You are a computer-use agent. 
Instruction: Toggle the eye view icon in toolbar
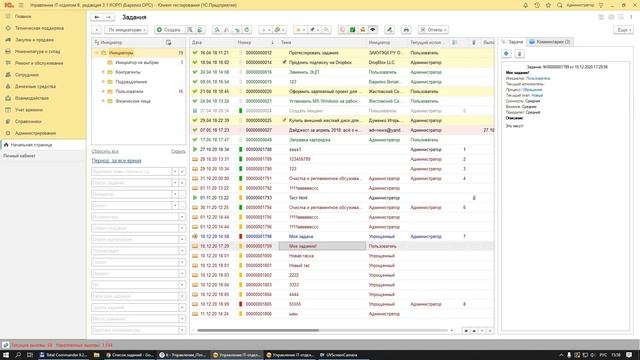click(x=373, y=30)
